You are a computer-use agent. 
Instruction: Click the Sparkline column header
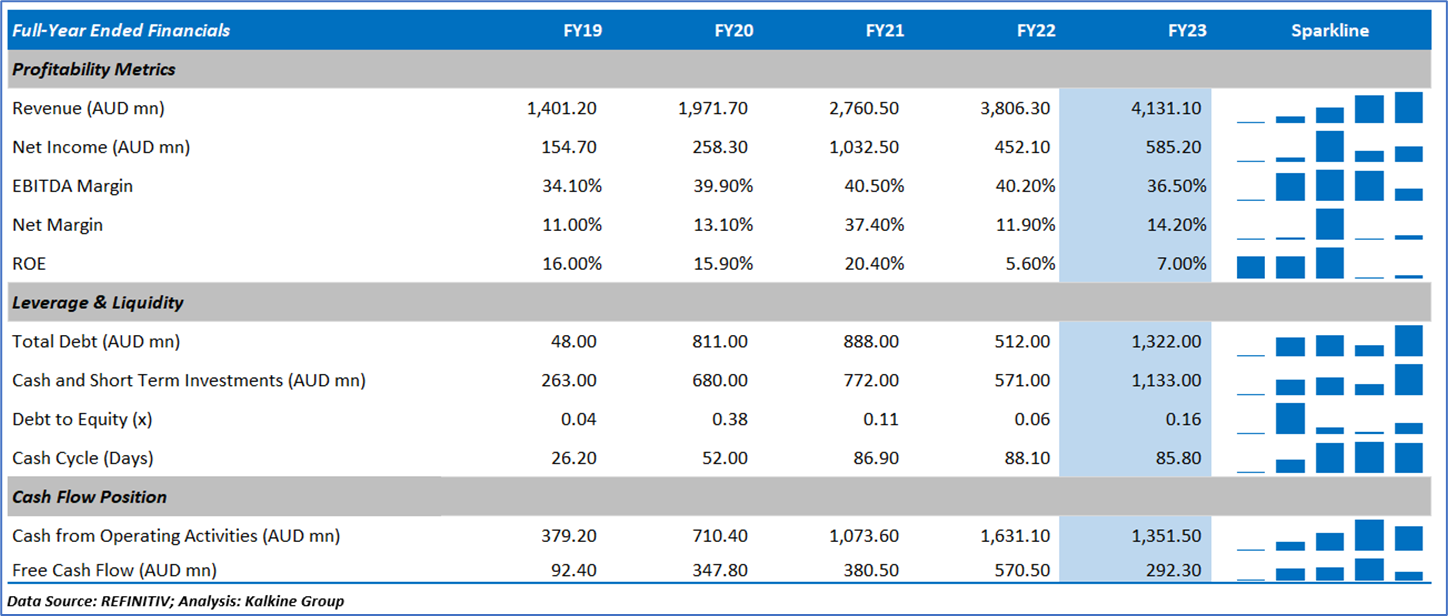[x=1329, y=31]
